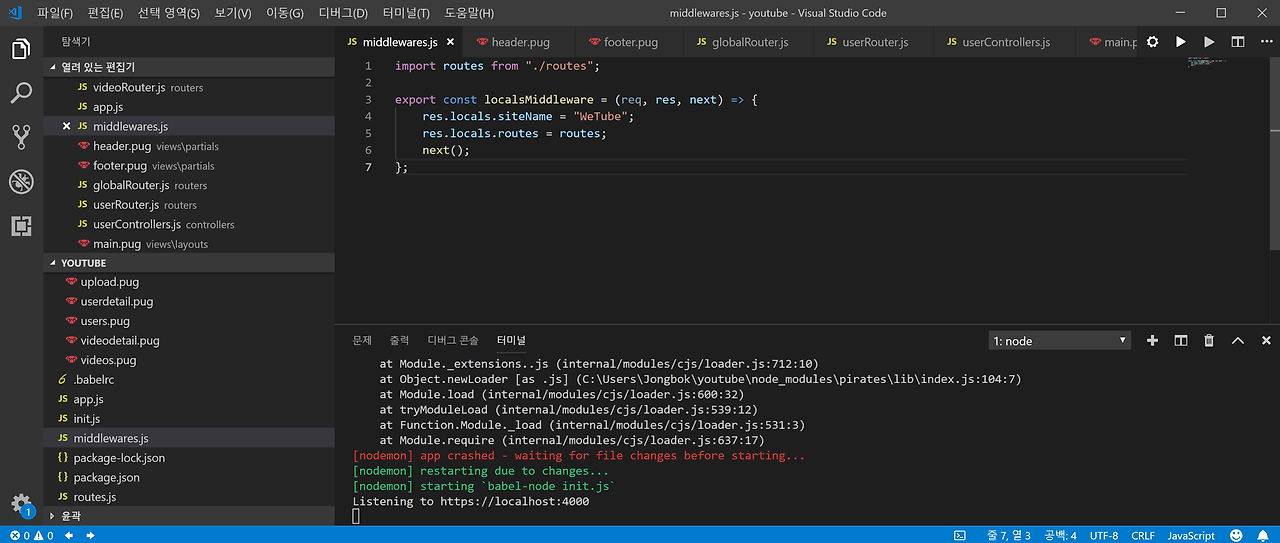Switch to the userControllers.js editor tab
The image size is (1280, 543).
[1005, 42]
